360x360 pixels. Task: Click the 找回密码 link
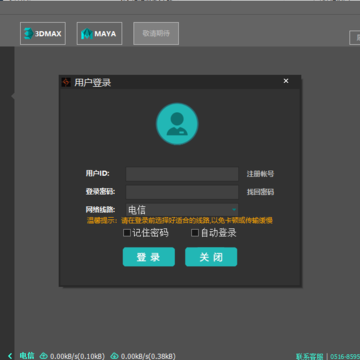click(260, 192)
